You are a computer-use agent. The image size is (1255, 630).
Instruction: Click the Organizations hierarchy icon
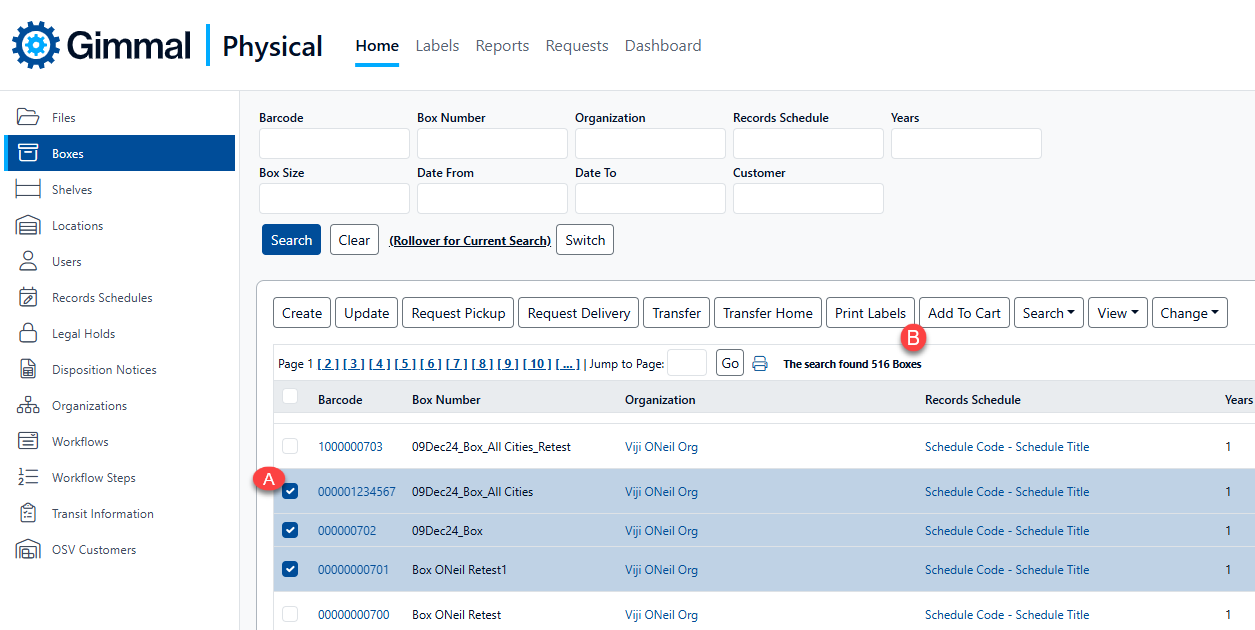27,405
